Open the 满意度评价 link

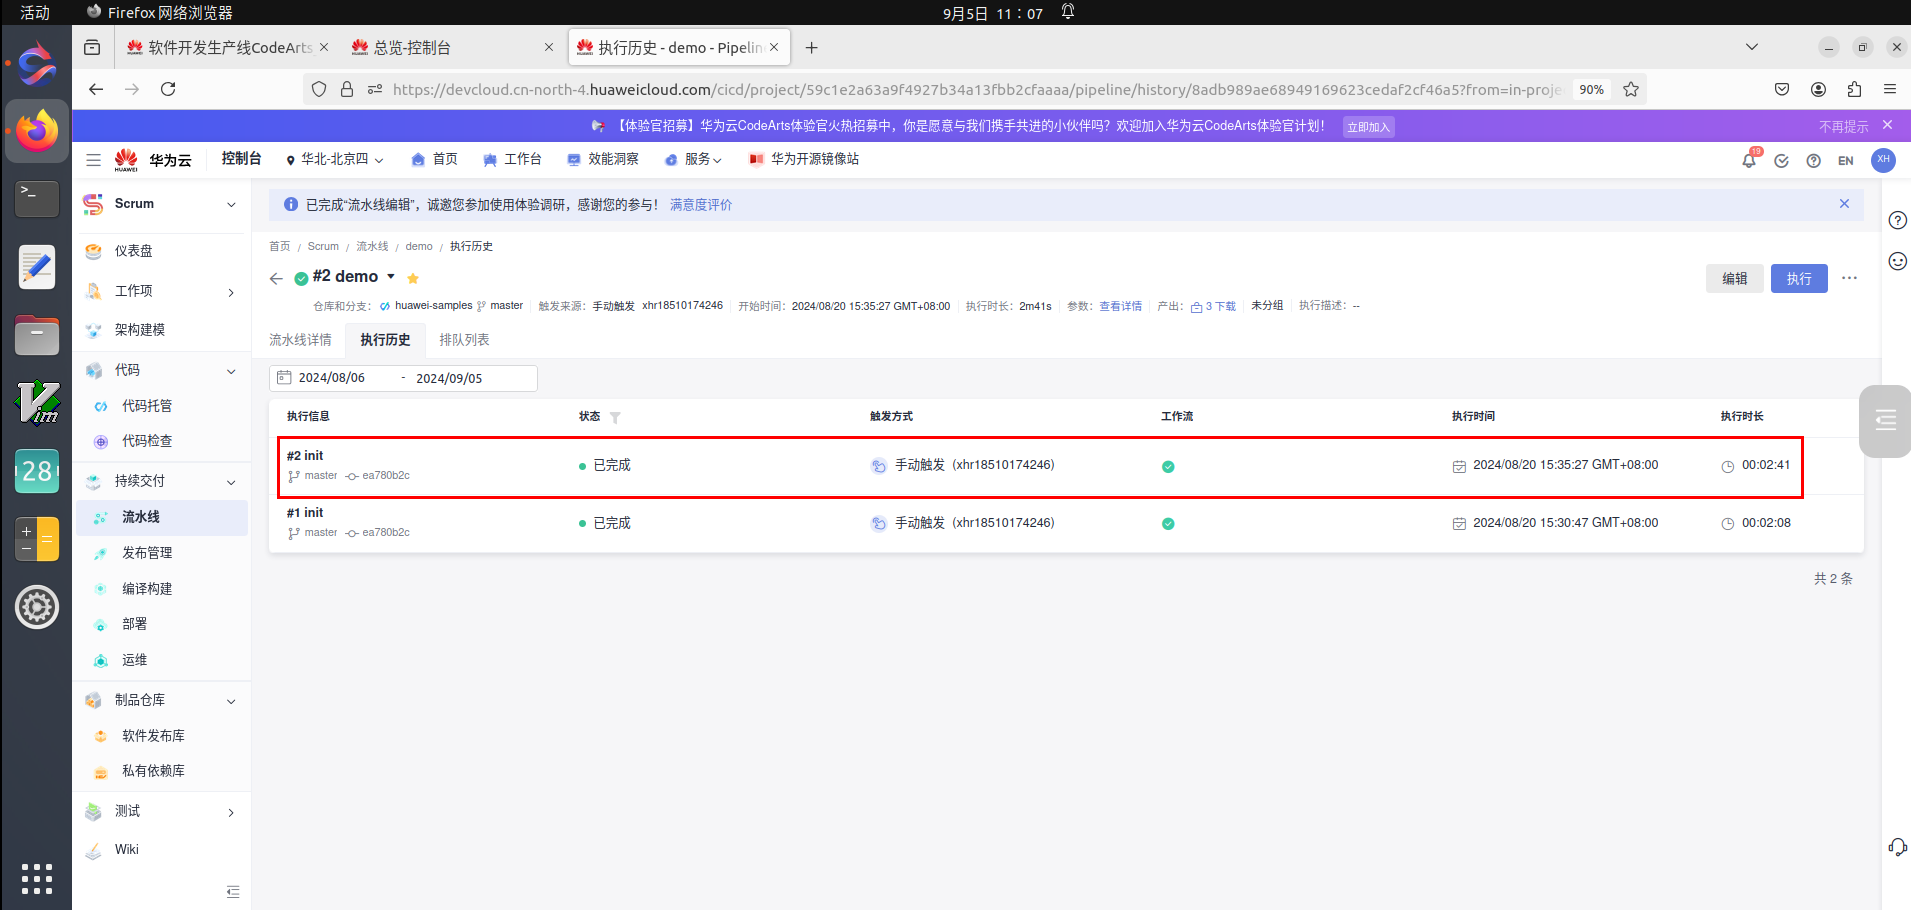pyautogui.click(x=701, y=205)
